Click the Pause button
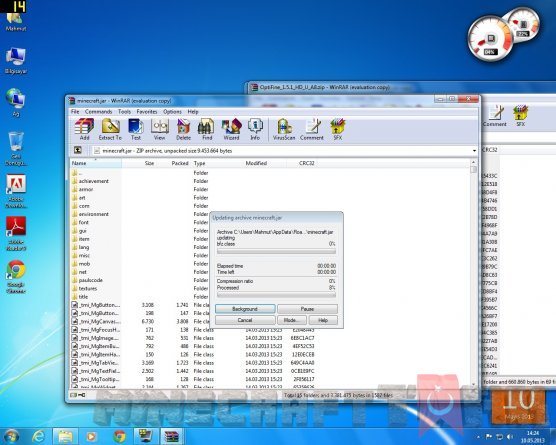556x445 pixels. 307,309
